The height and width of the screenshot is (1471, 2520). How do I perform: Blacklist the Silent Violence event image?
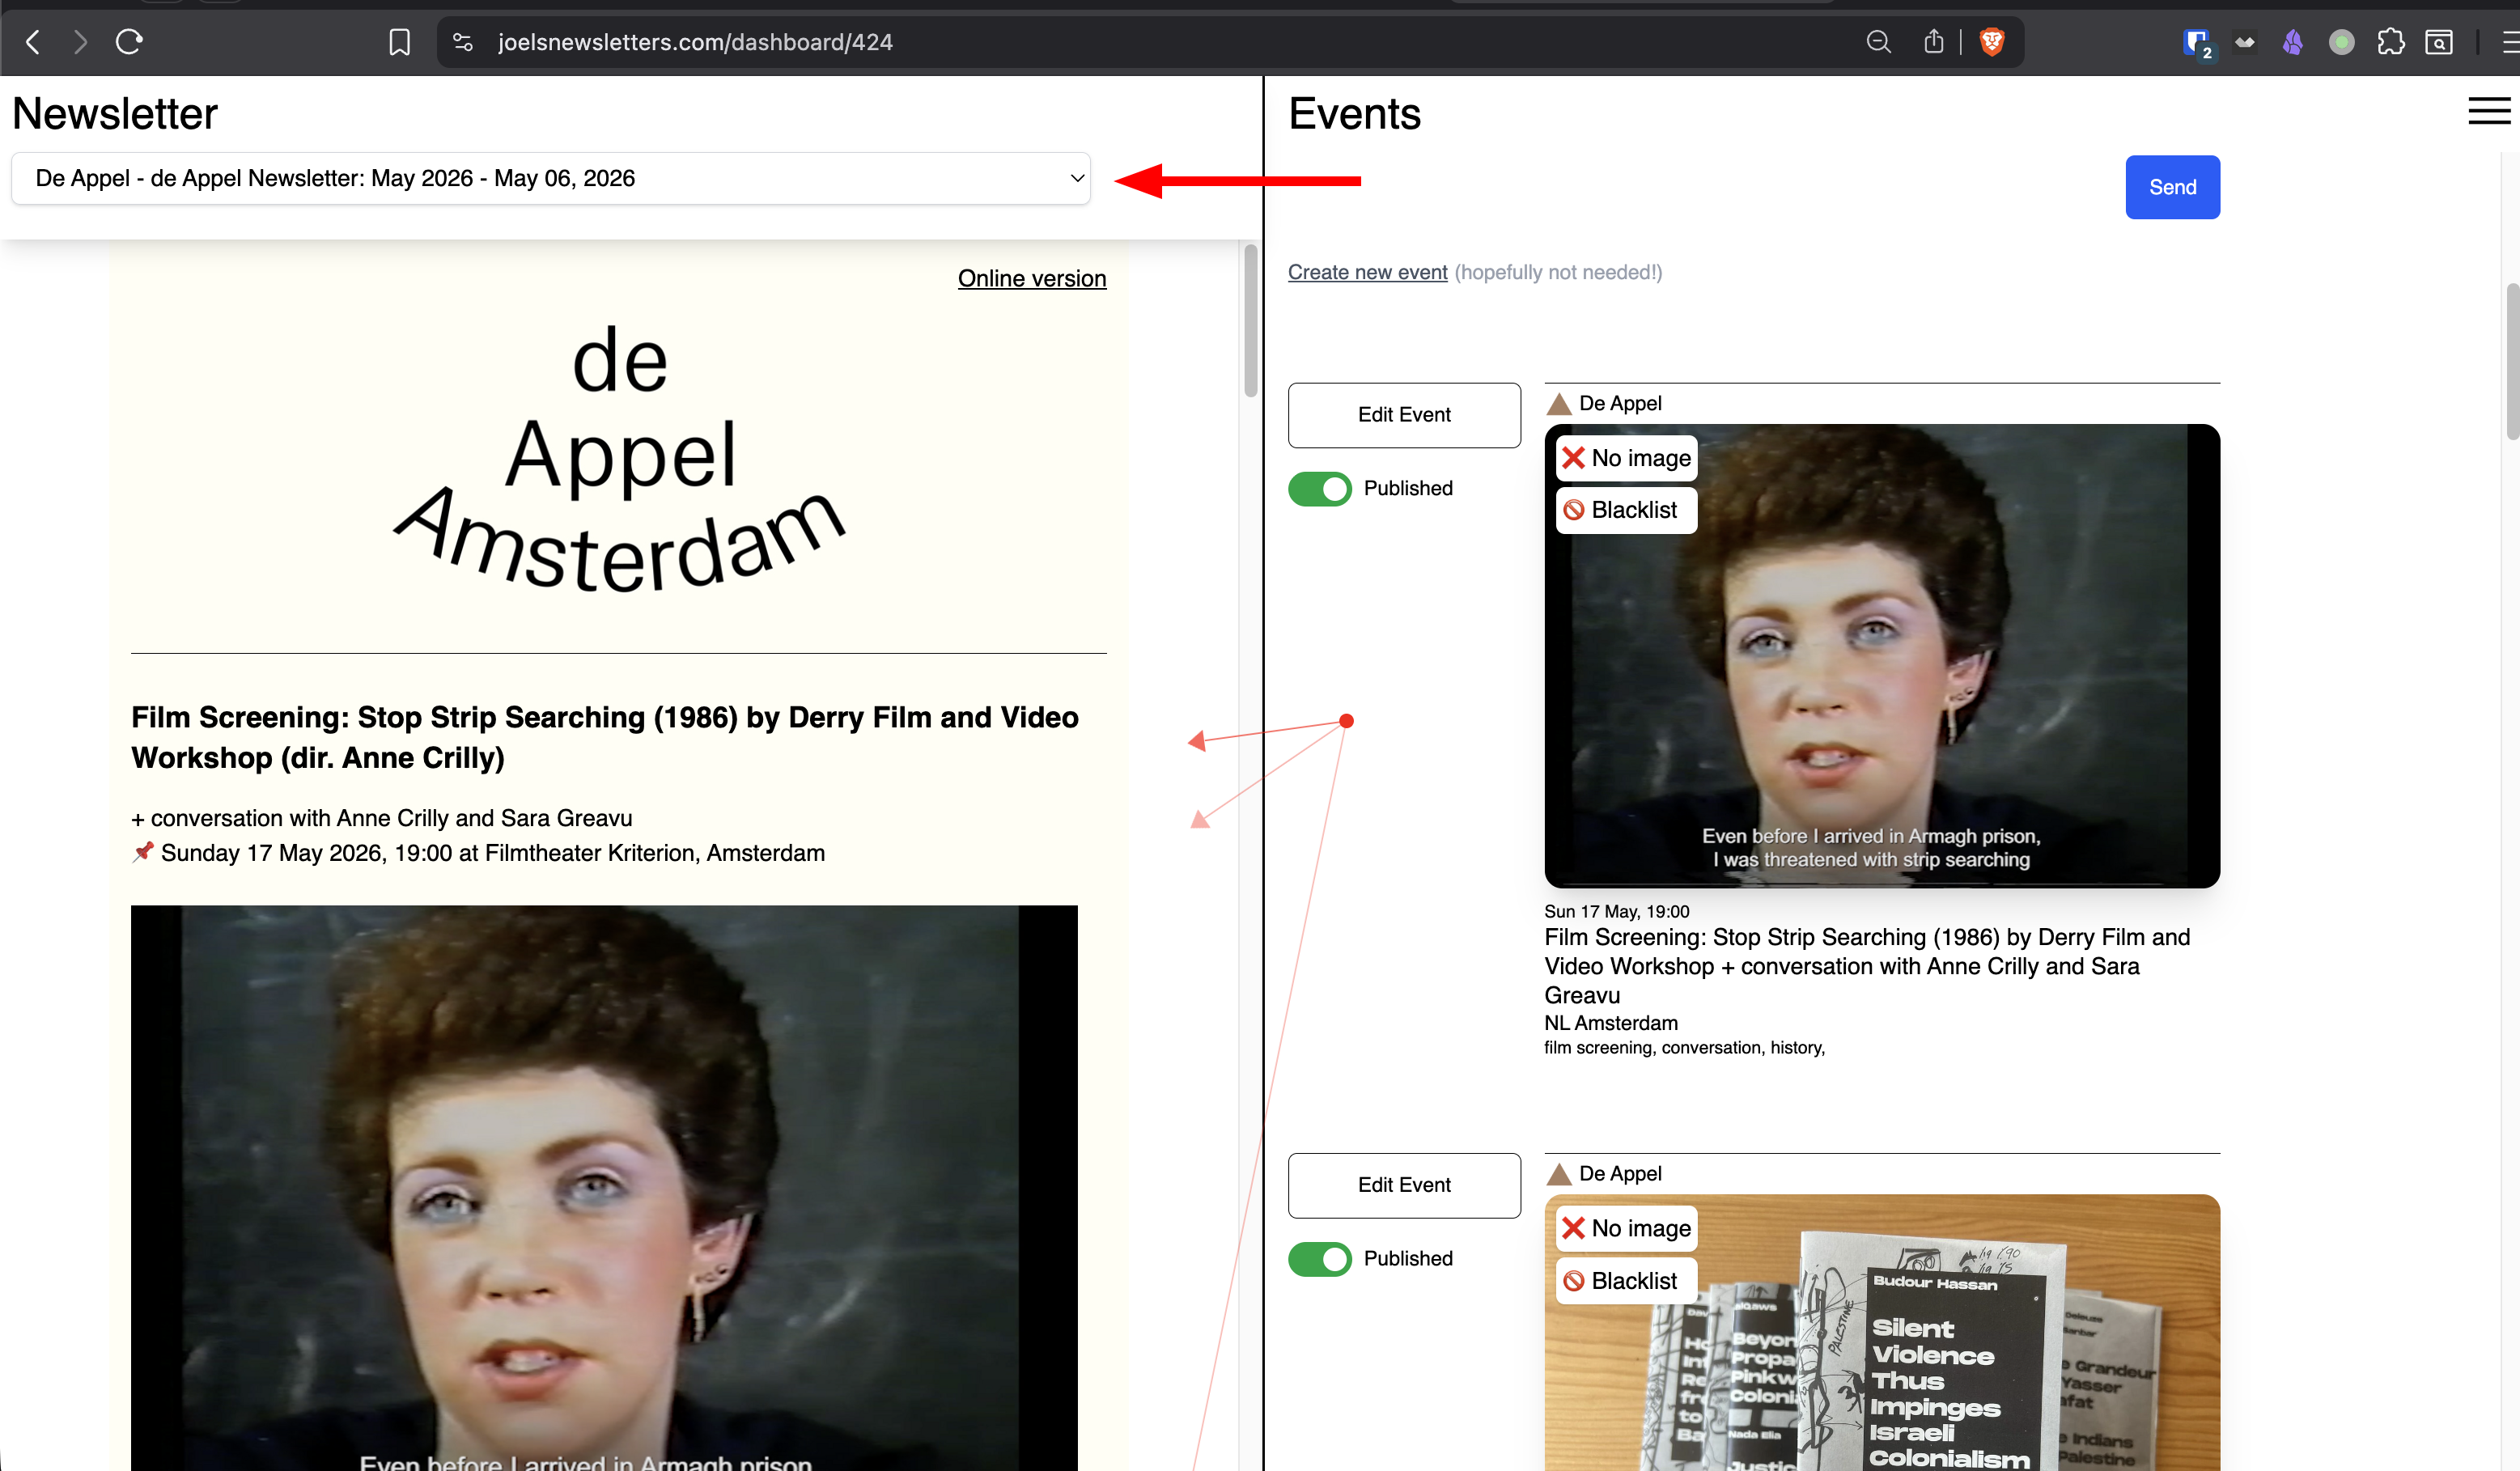[1627, 1281]
